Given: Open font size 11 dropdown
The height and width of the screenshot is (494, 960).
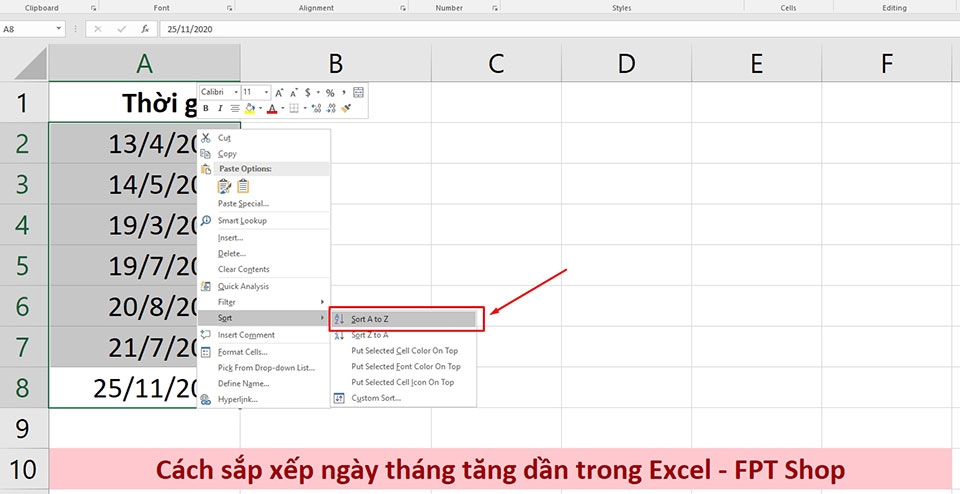Looking at the screenshot, I should click(x=267, y=92).
